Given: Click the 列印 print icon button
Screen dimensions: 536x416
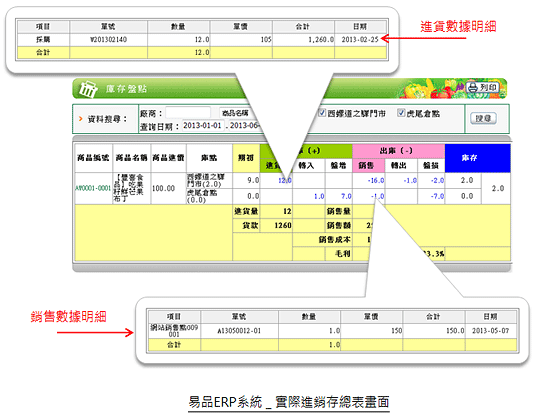Looking at the screenshot, I should coord(482,88).
